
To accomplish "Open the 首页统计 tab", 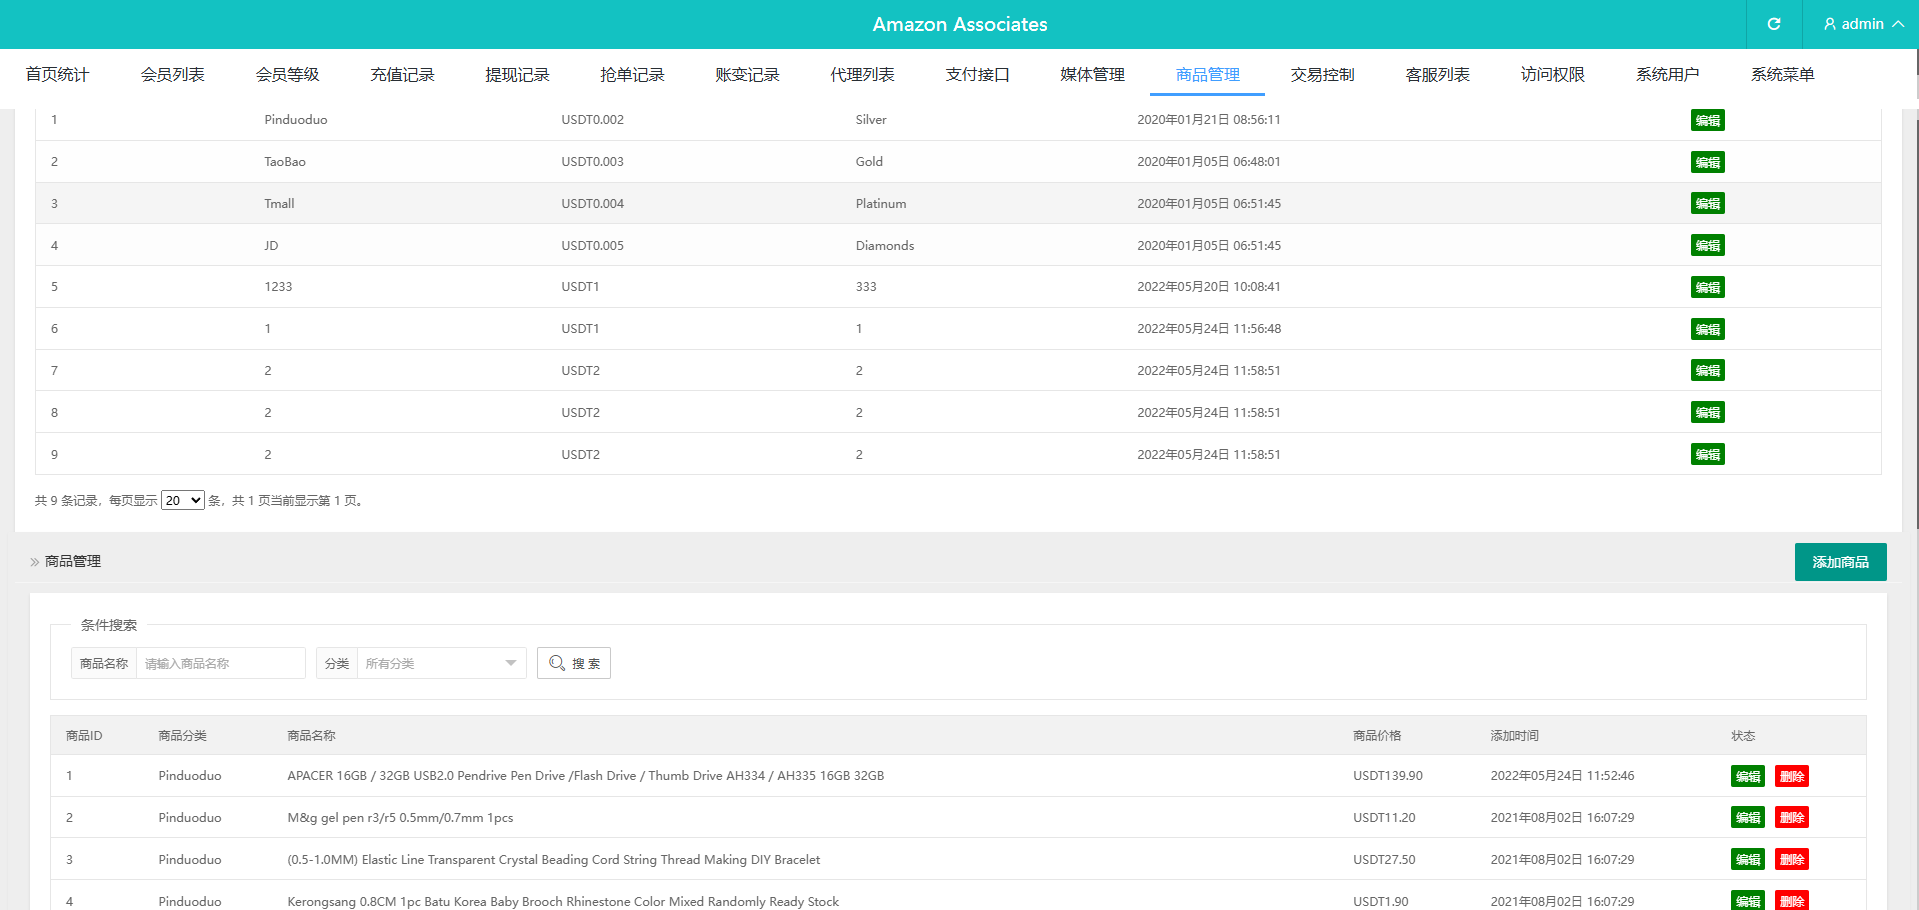I will [x=57, y=75].
